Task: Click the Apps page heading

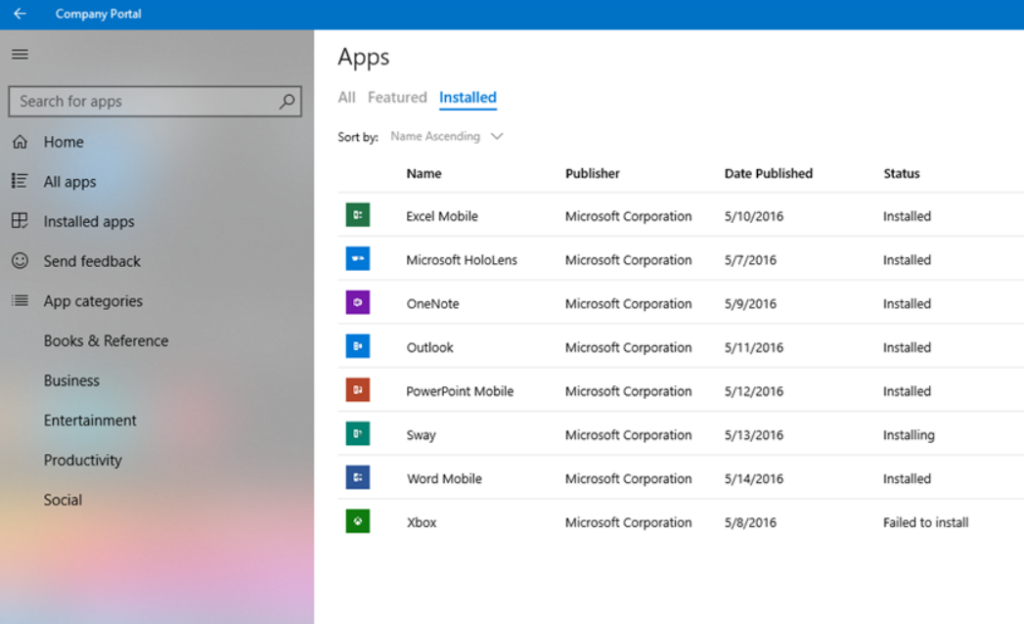Action: pyautogui.click(x=363, y=57)
